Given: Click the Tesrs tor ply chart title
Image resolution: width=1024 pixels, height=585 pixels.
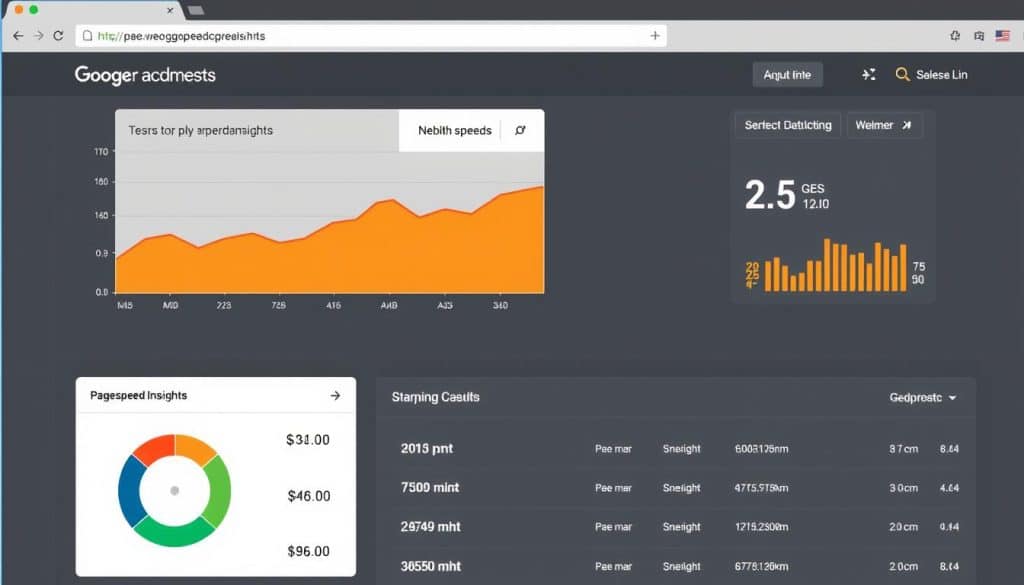Looking at the screenshot, I should pyautogui.click(x=200, y=131).
